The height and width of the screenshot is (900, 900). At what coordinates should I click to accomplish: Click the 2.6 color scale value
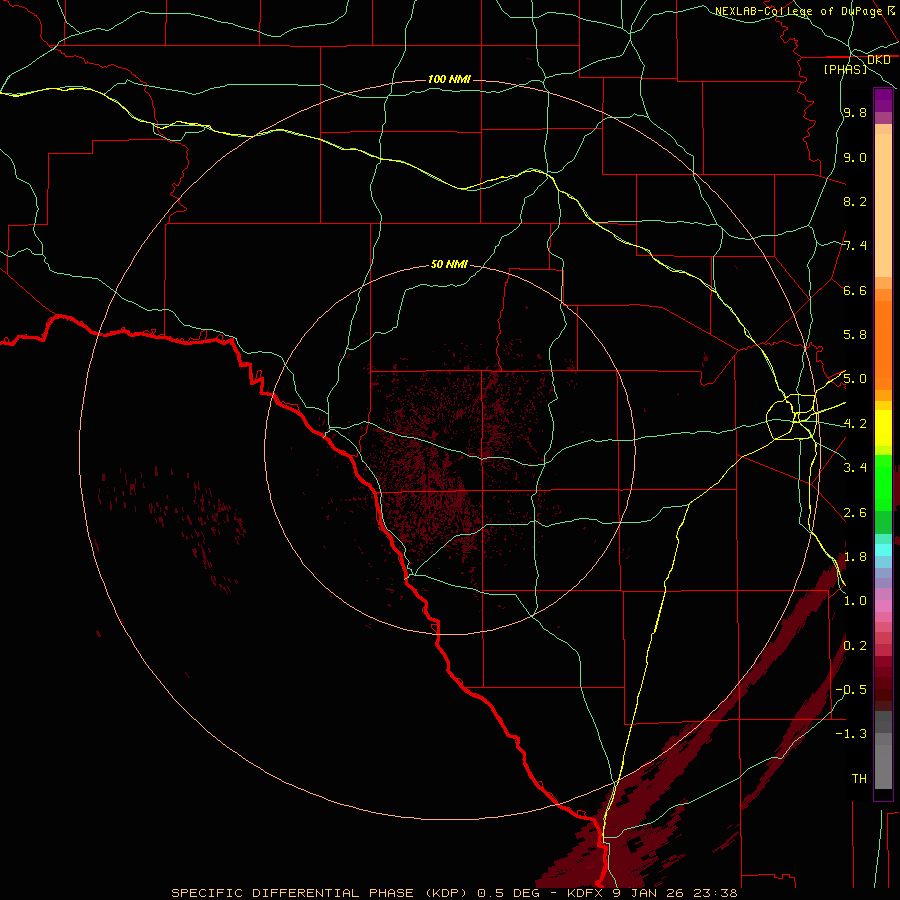click(x=855, y=513)
